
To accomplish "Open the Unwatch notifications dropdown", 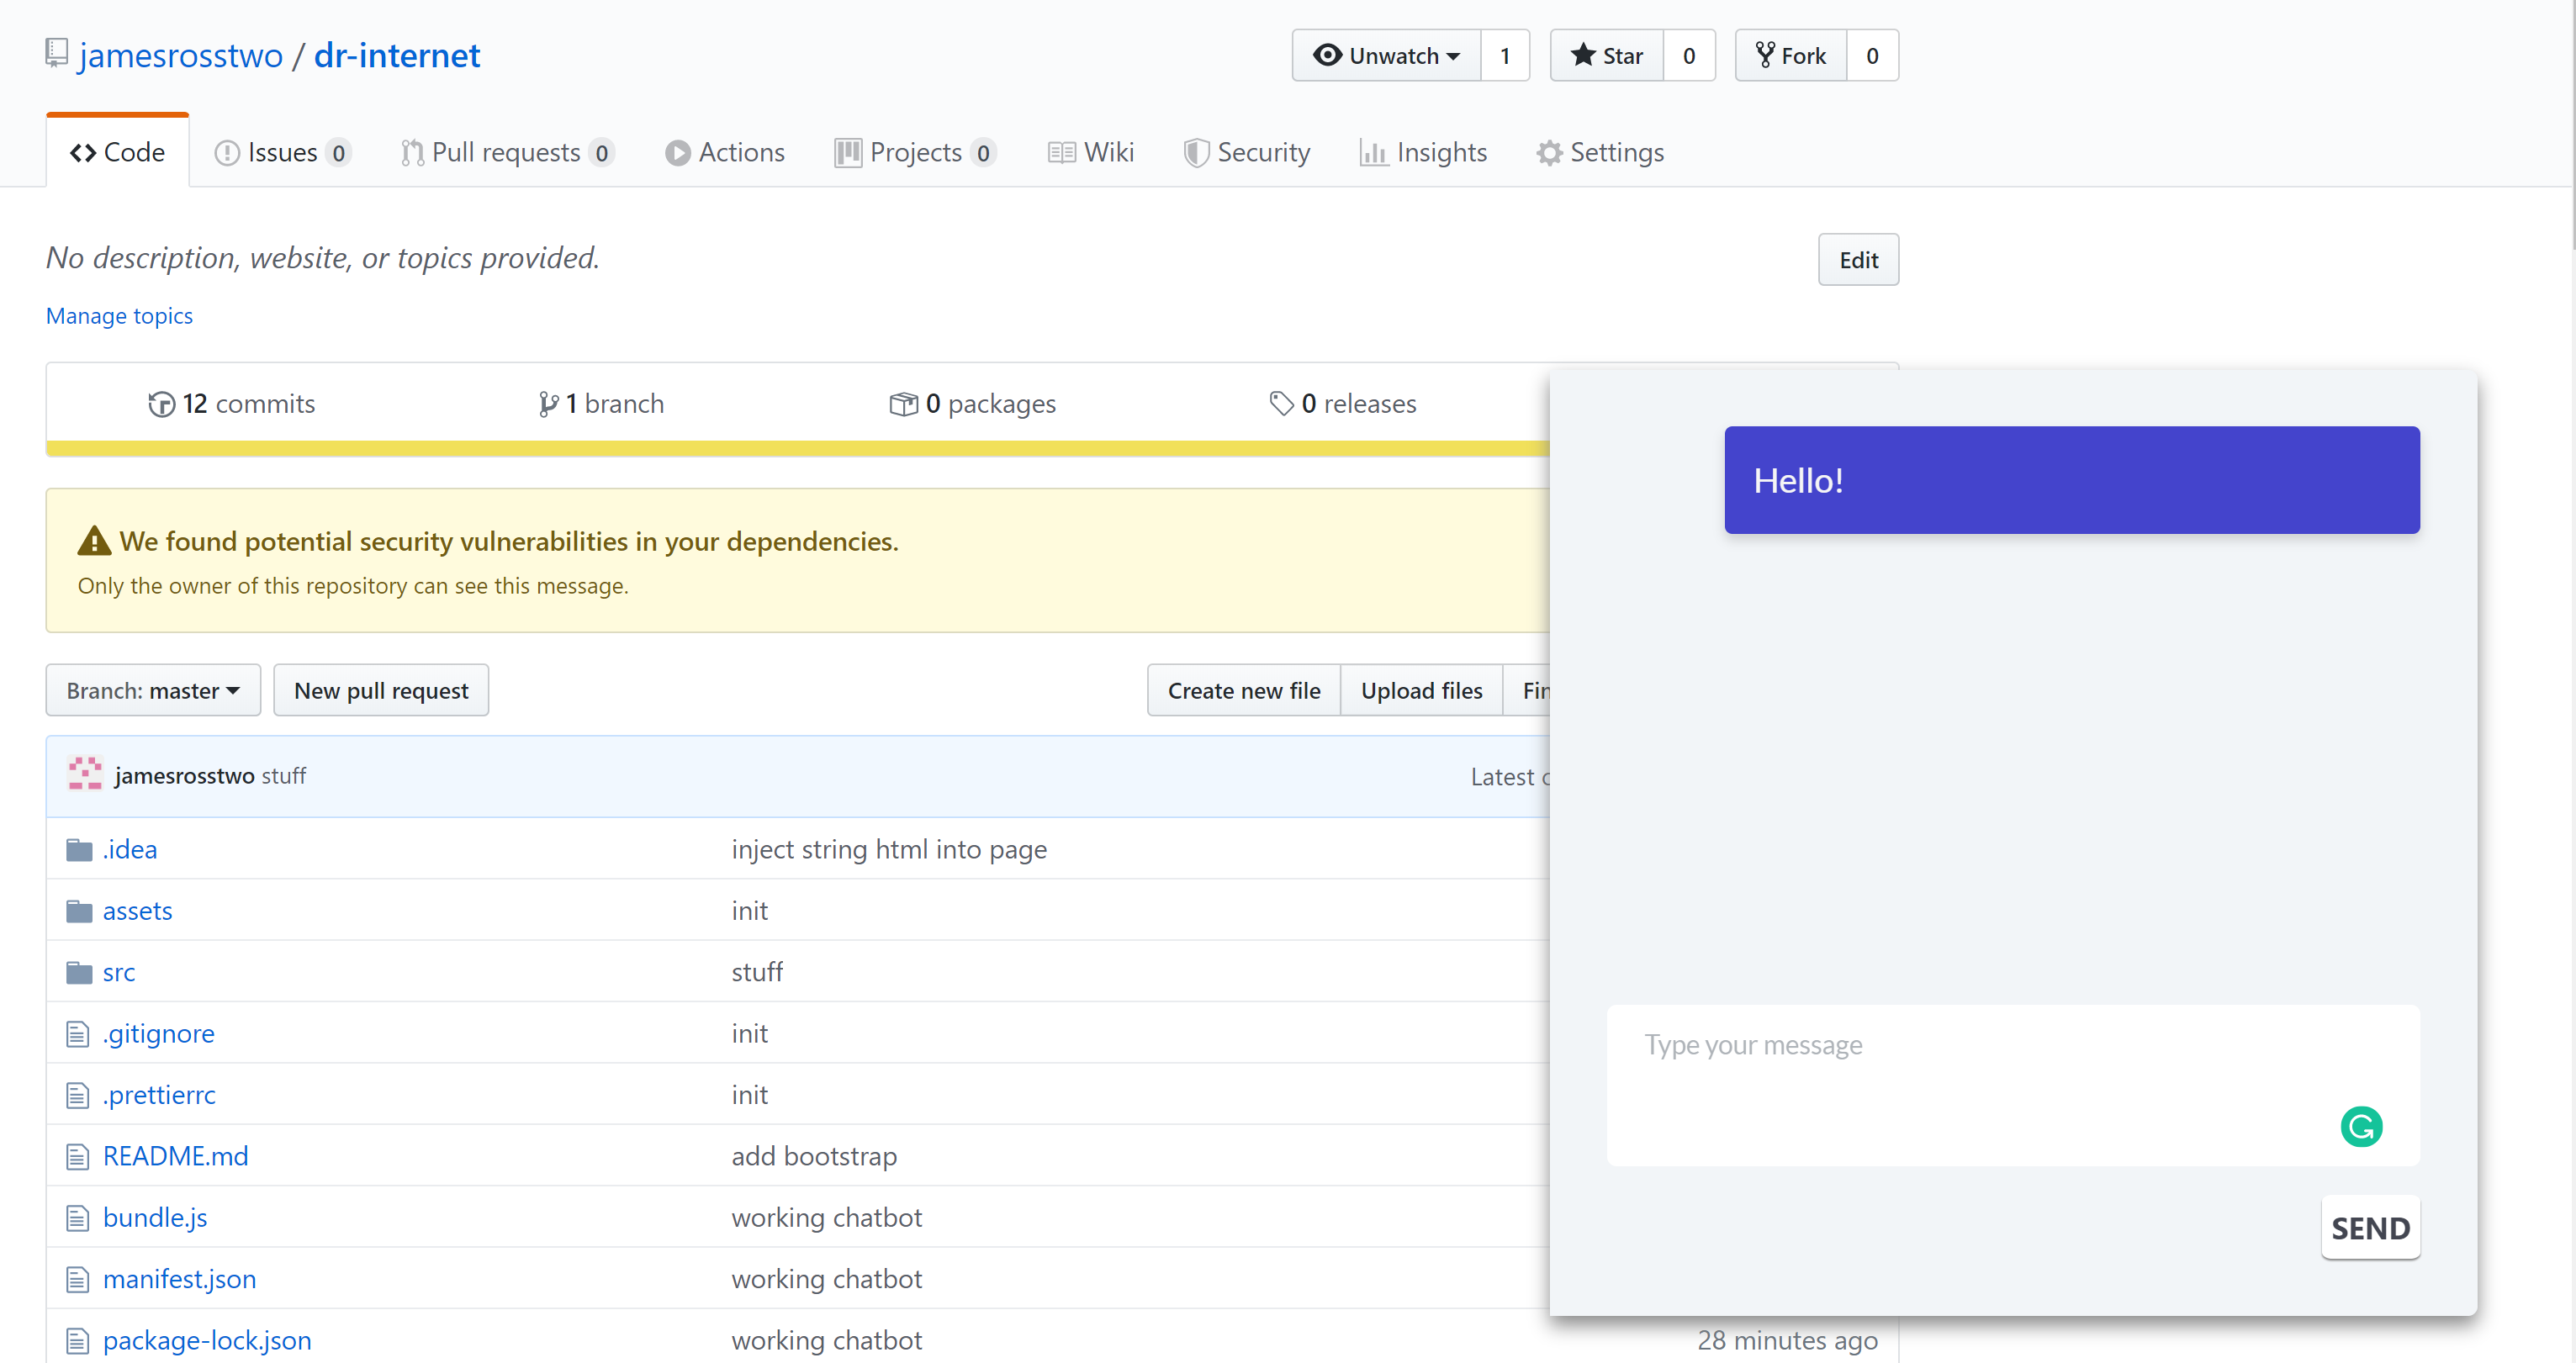I will click(x=1386, y=56).
